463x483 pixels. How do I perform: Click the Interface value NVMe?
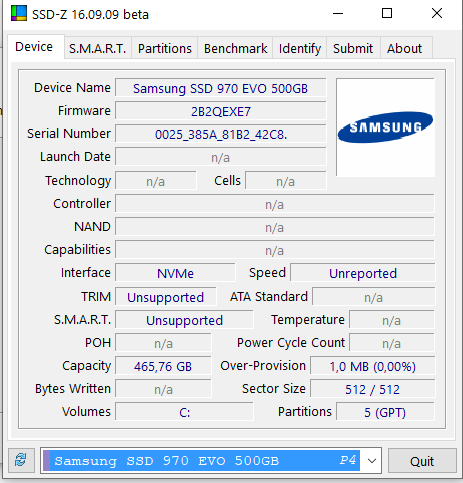[175, 273]
